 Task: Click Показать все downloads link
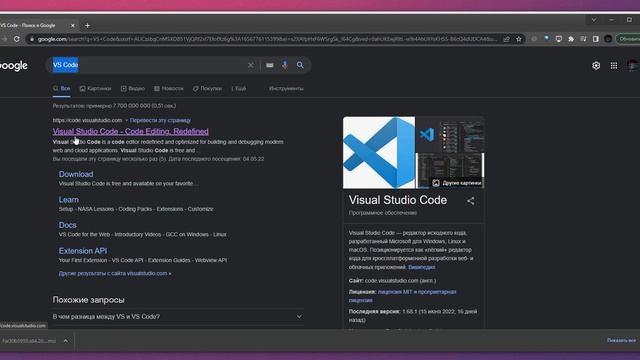click(621, 340)
